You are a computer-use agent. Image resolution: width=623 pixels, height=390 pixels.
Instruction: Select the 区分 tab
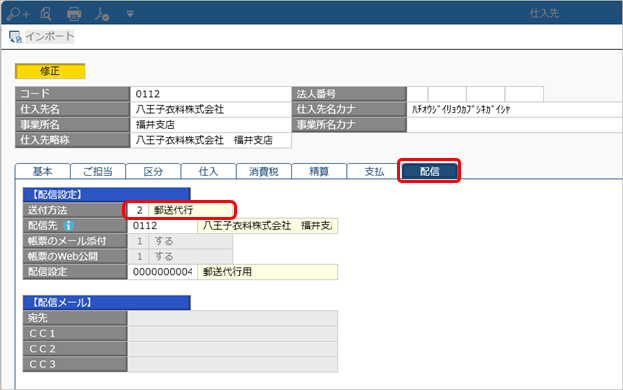153,171
